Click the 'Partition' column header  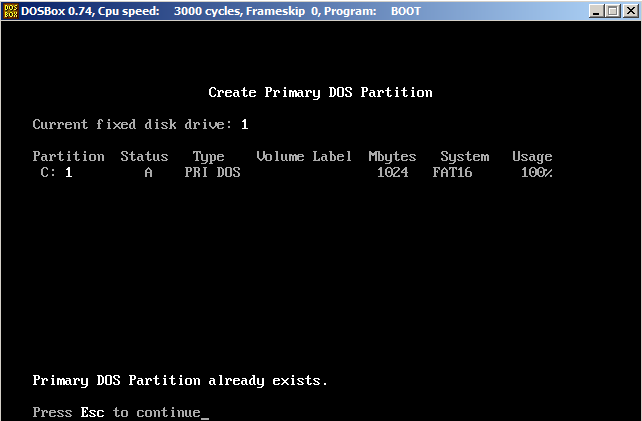[68, 156]
